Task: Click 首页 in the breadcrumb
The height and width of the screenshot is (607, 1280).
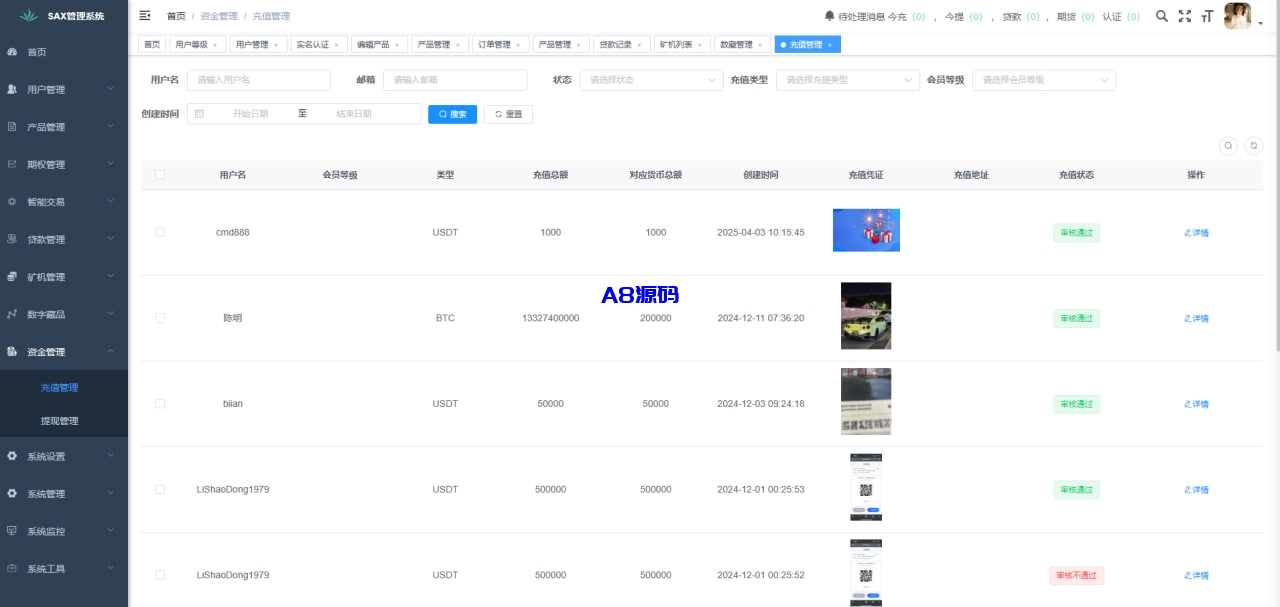Action: (176, 16)
